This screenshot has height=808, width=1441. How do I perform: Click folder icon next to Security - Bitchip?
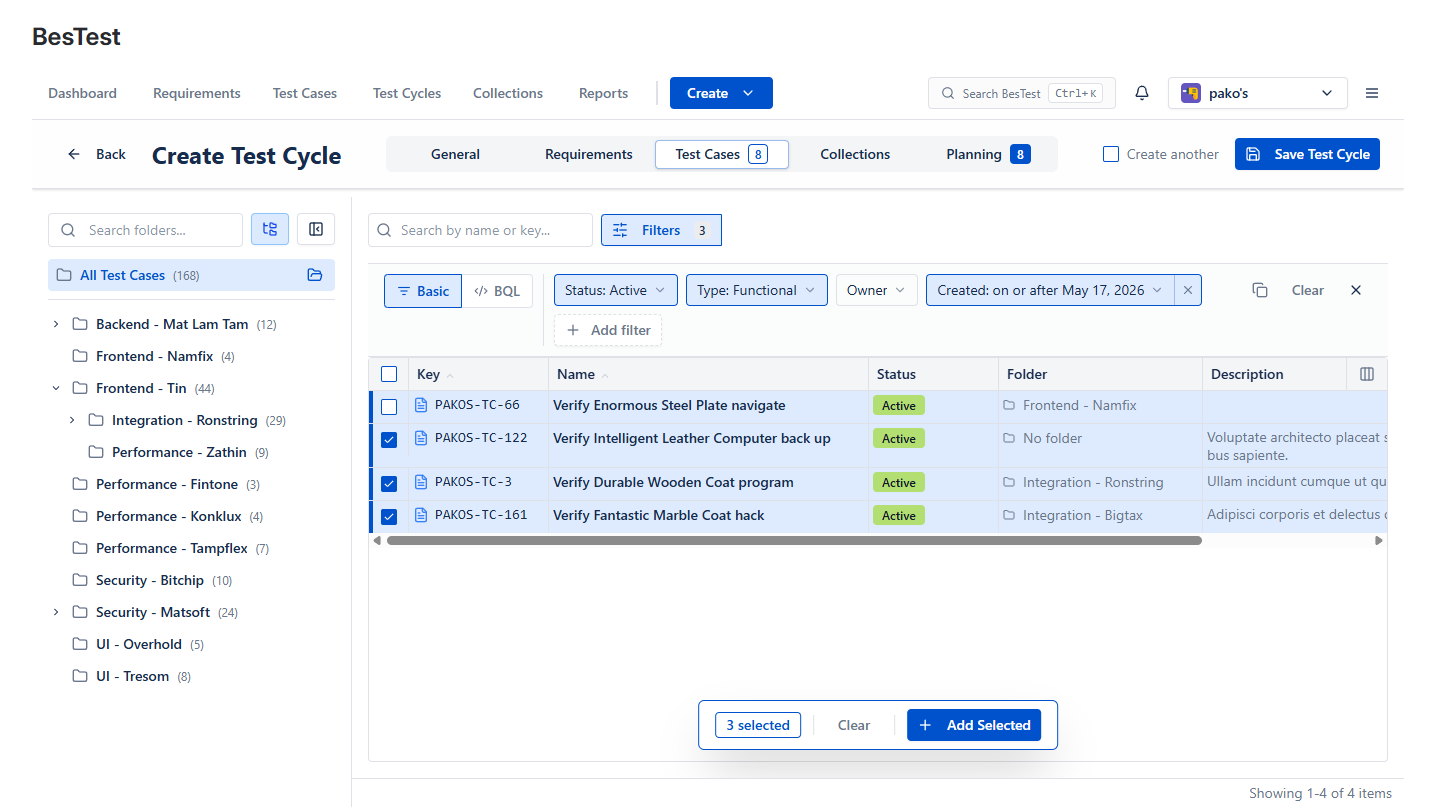click(80, 580)
